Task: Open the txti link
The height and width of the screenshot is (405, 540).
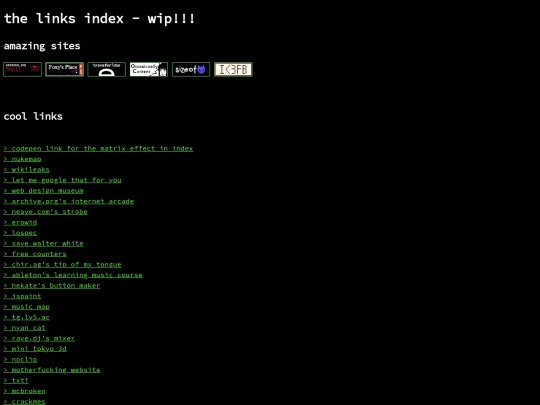Action: [16, 381]
